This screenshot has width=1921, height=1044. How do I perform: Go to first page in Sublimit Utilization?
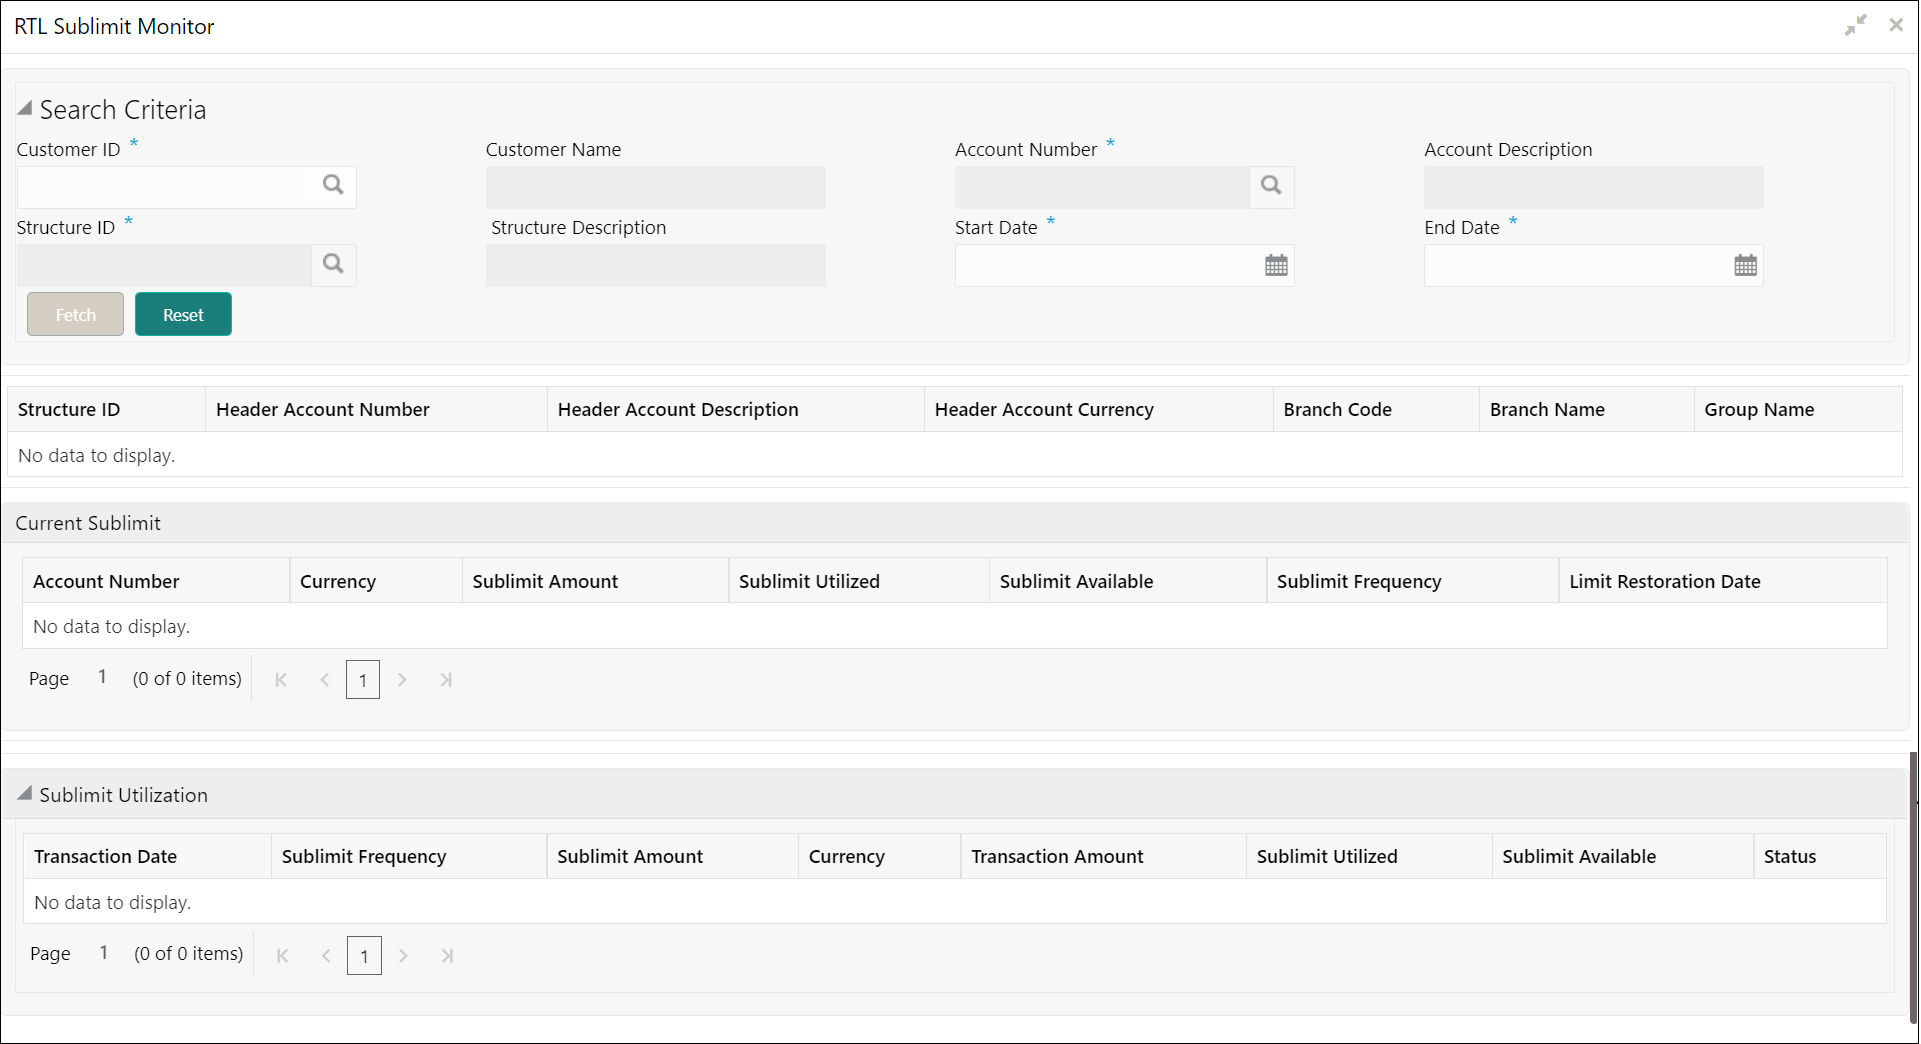[283, 956]
